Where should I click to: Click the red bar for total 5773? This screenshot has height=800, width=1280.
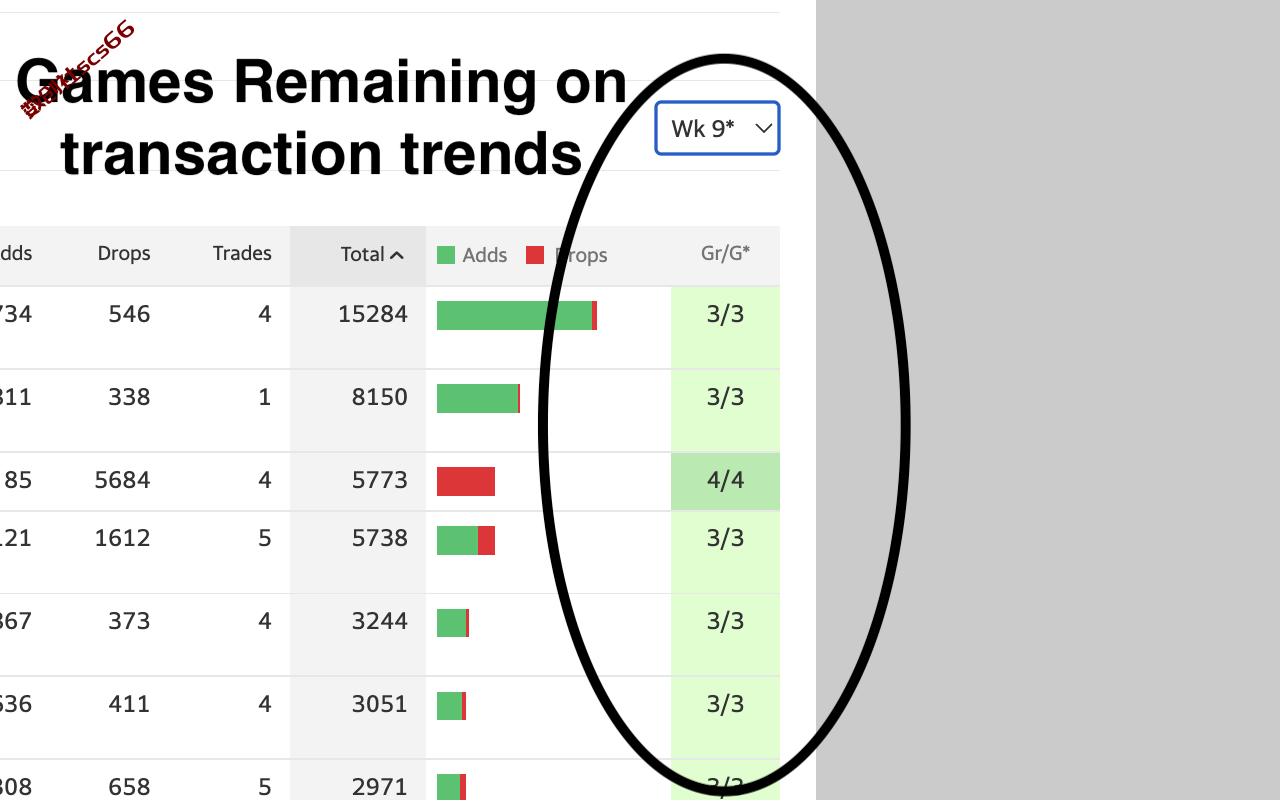coord(466,481)
